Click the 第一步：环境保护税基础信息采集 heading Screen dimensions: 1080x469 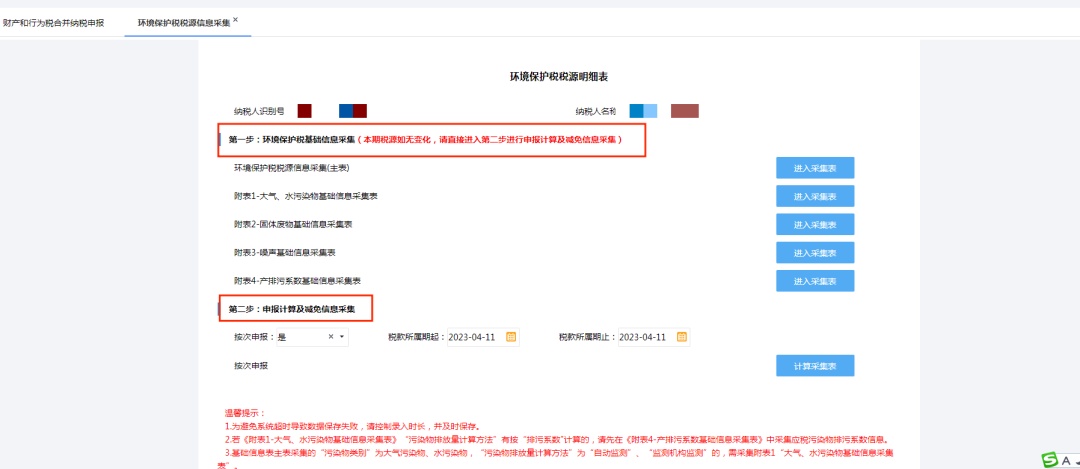[x=291, y=140]
